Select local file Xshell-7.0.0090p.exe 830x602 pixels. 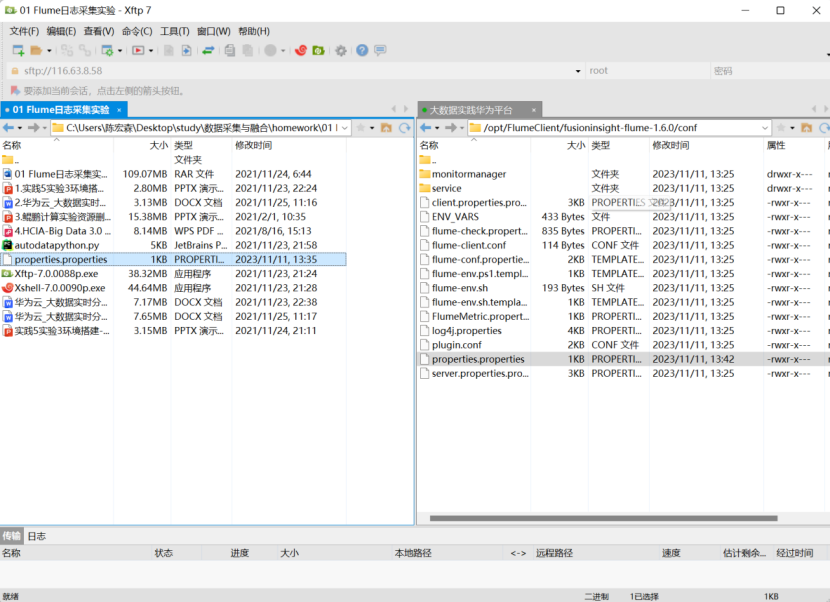tap(173, 288)
